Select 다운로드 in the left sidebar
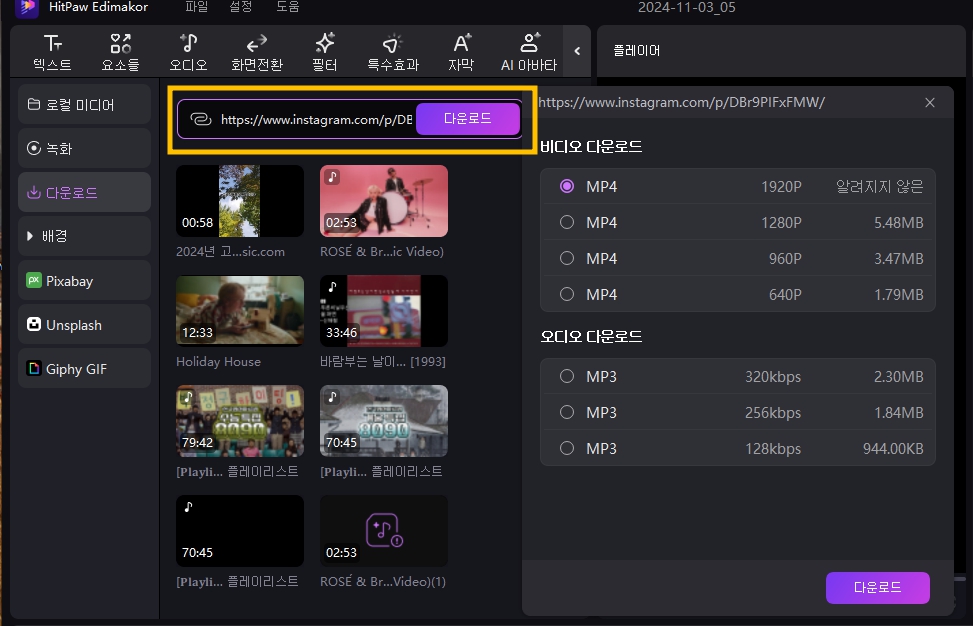 (84, 192)
